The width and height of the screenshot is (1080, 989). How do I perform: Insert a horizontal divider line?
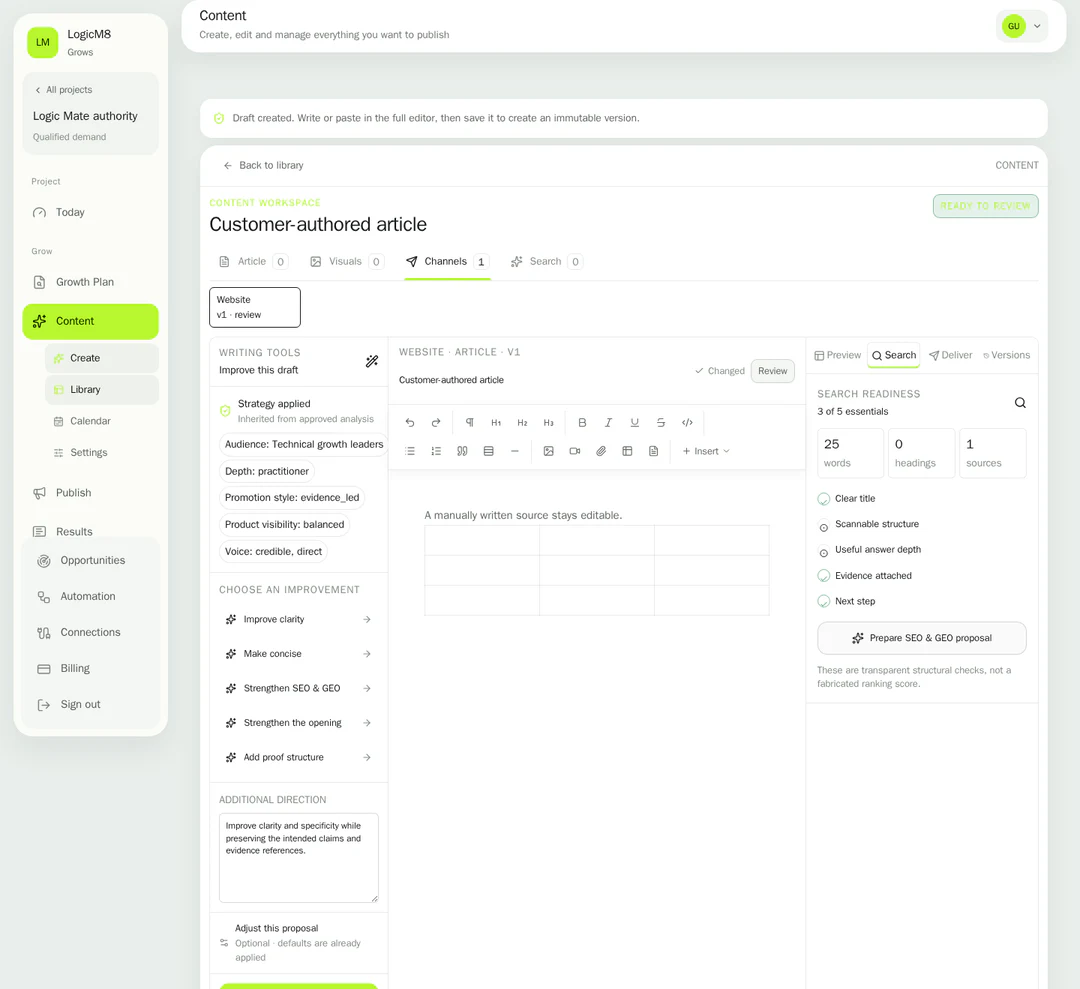[x=515, y=451]
